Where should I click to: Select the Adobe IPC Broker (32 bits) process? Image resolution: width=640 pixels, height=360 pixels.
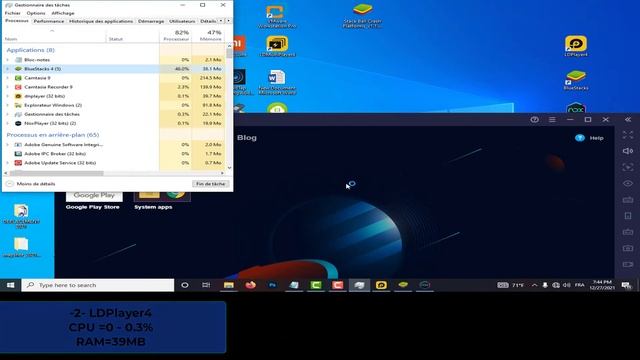(x=55, y=153)
